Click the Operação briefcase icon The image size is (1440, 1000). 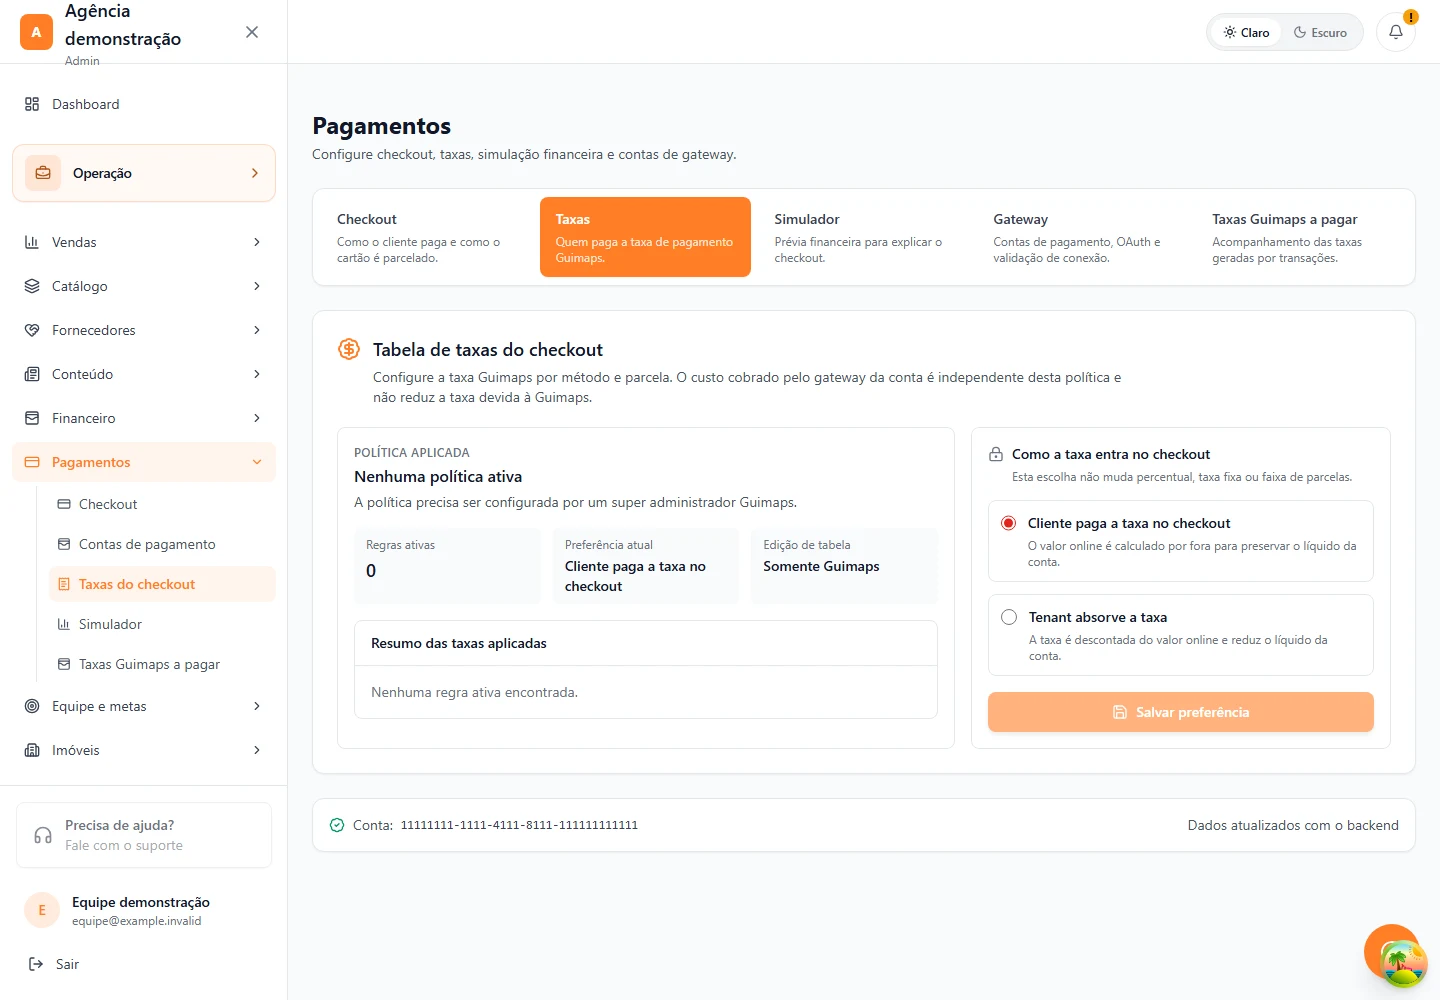coord(43,173)
